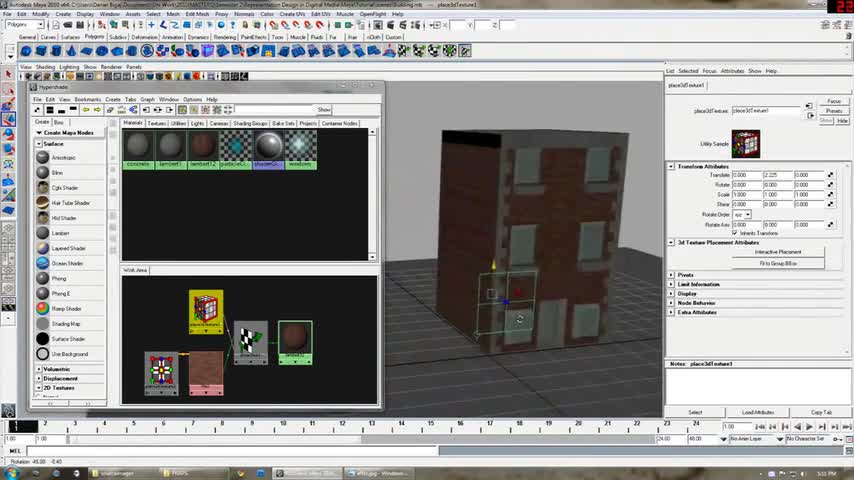Select the checker projection node in Work Area

click(x=251, y=343)
